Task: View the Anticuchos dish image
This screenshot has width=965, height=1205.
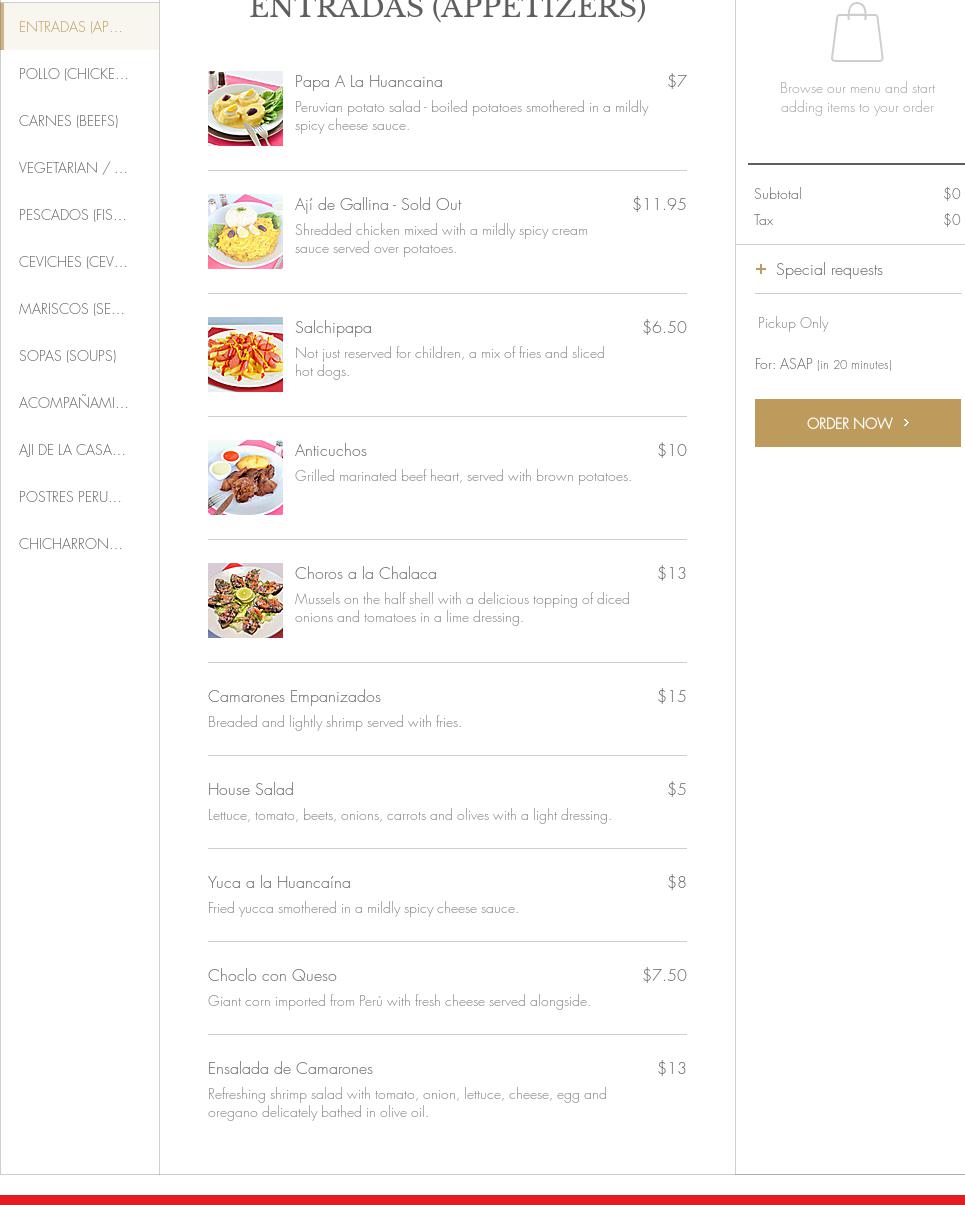Action: pyautogui.click(x=245, y=477)
